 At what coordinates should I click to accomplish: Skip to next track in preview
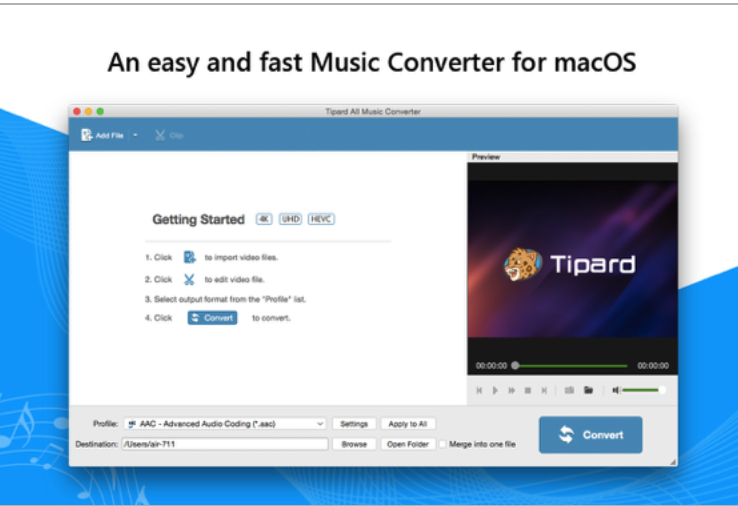tap(544, 390)
